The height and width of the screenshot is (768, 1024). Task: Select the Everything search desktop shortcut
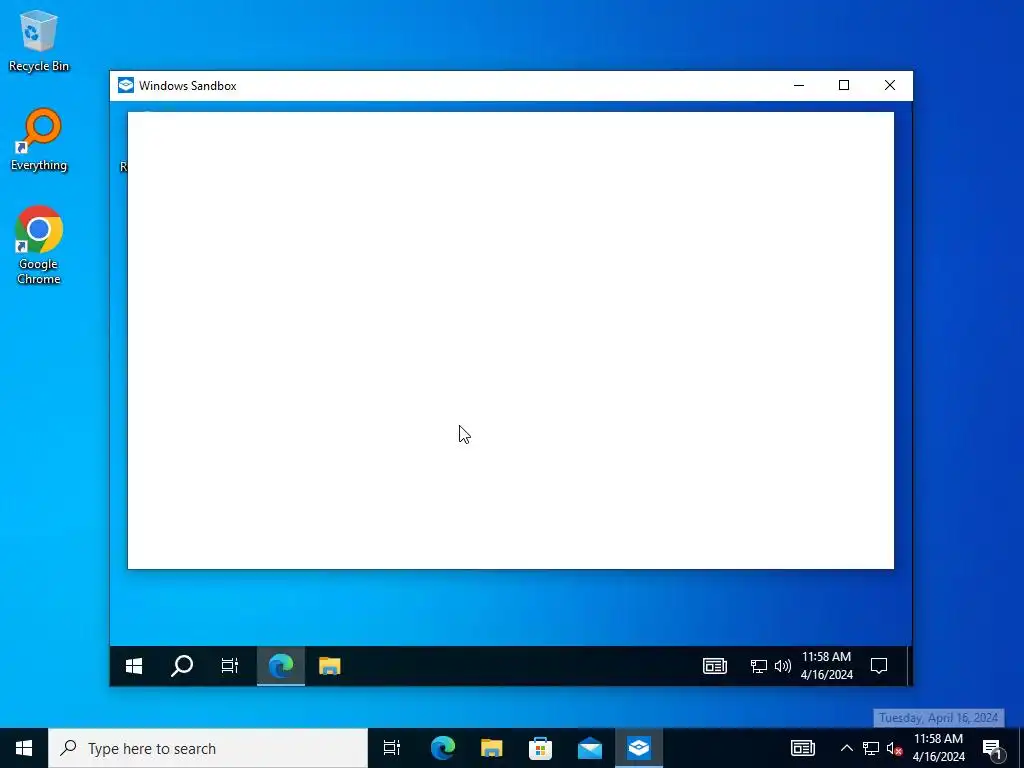click(39, 140)
